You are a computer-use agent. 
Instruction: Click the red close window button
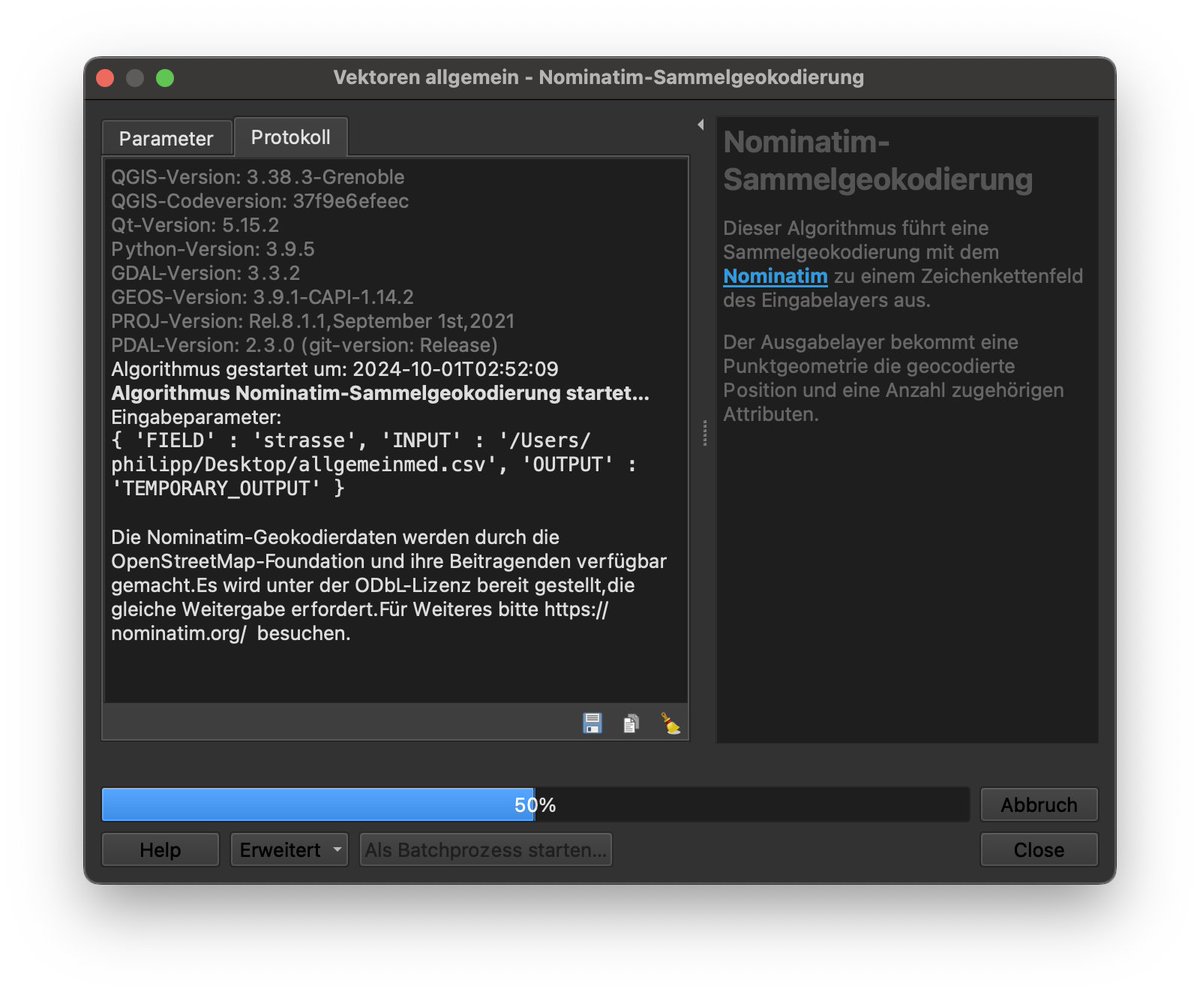pyautogui.click(x=105, y=78)
